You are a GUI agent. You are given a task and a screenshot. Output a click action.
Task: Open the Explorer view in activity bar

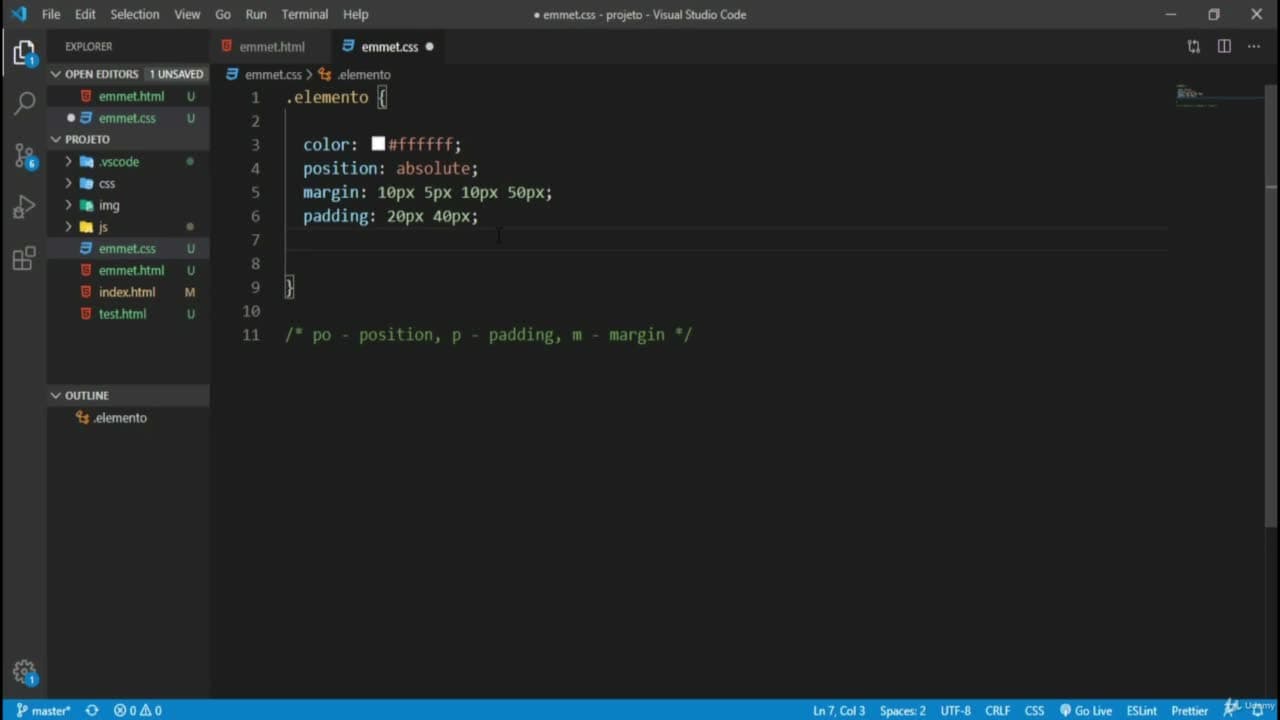(24, 53)
